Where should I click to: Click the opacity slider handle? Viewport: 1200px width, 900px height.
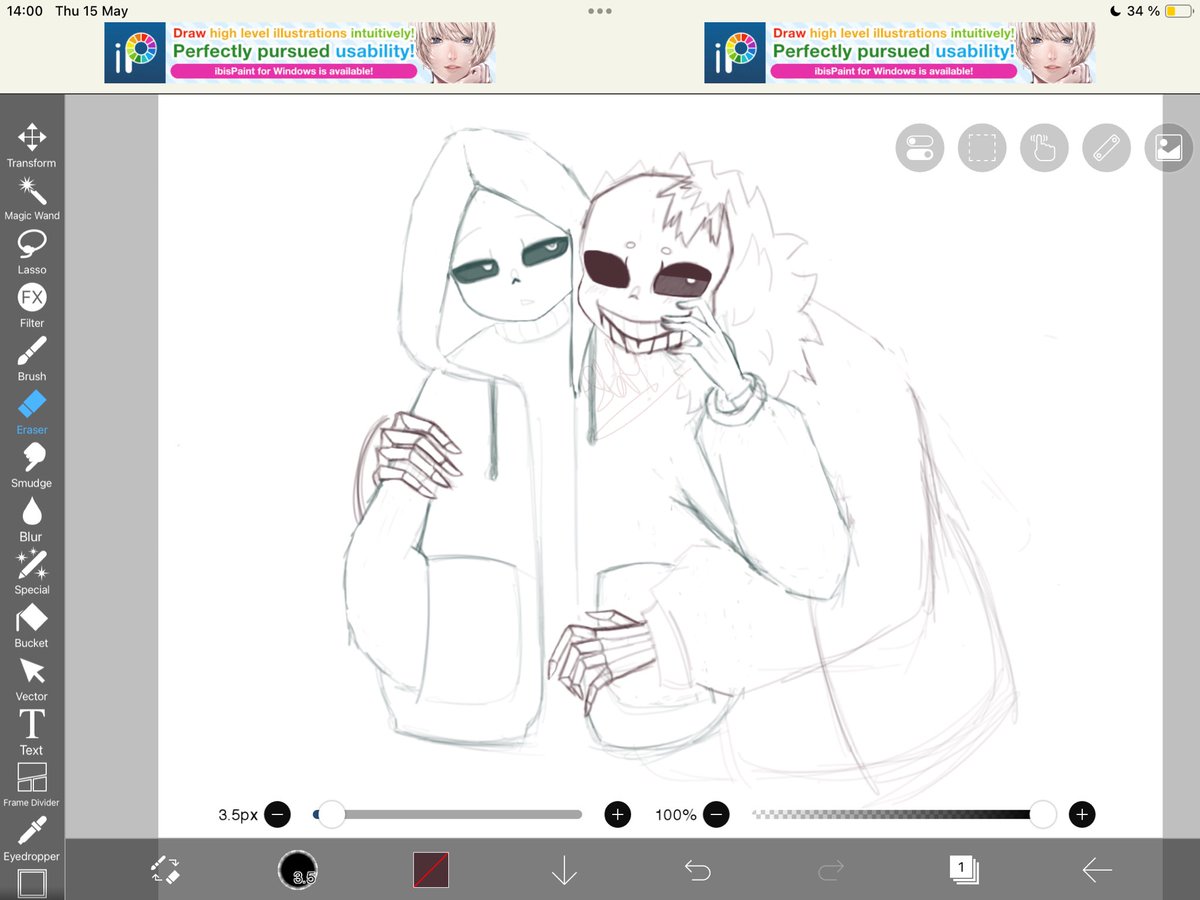click(1043, 815)
